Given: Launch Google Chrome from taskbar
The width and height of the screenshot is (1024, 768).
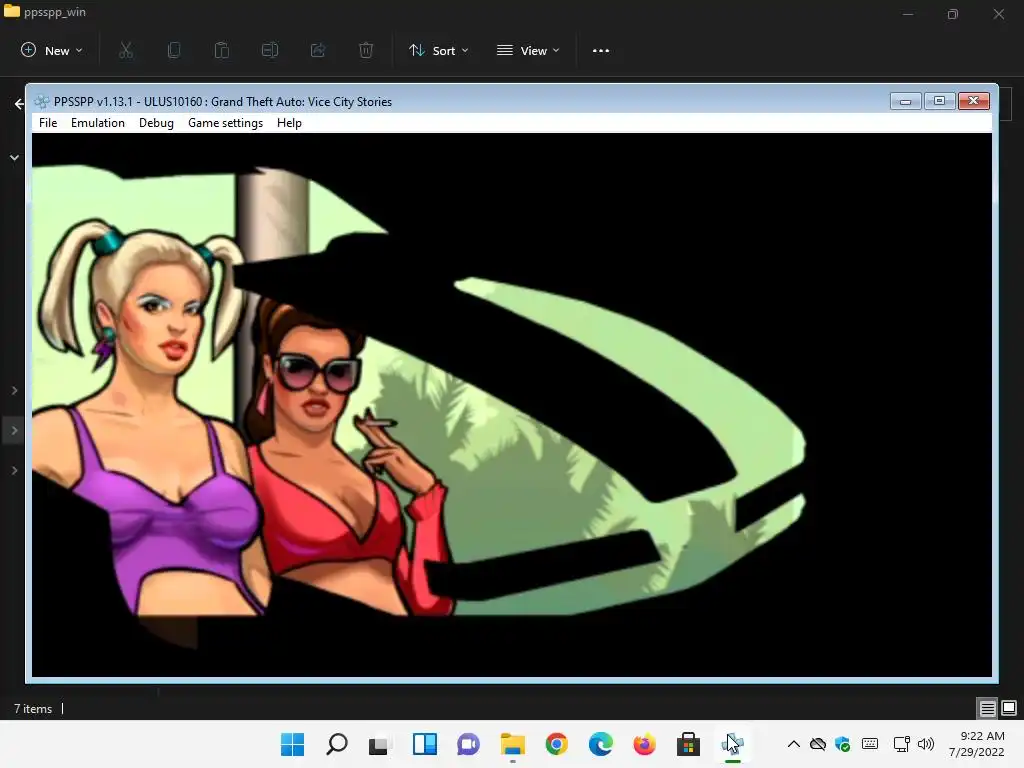Looking at the screenshot, I should (556, 744).
